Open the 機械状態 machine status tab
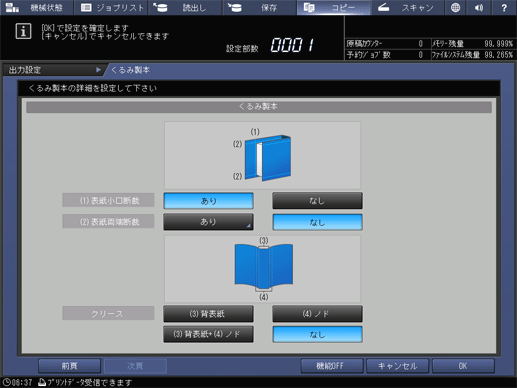 pos(36,7)
